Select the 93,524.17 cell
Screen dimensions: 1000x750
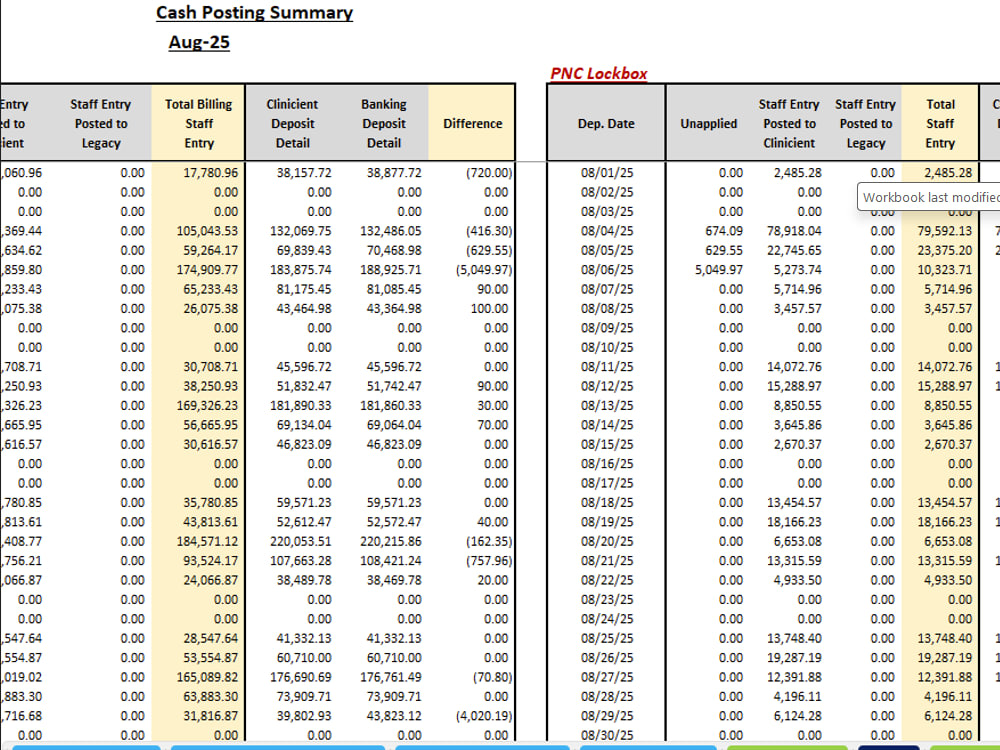210,561
